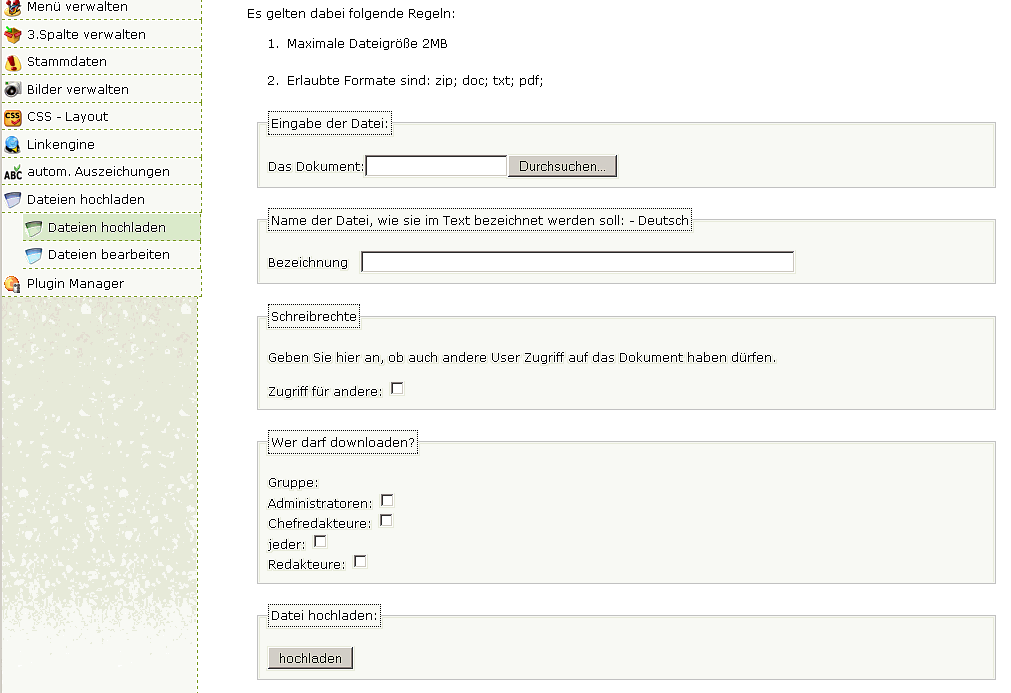Open the Dateien hochladen submenu item
Image resolution: width=1011 pixels, height=693 pixels.
(x=106, y=228)
